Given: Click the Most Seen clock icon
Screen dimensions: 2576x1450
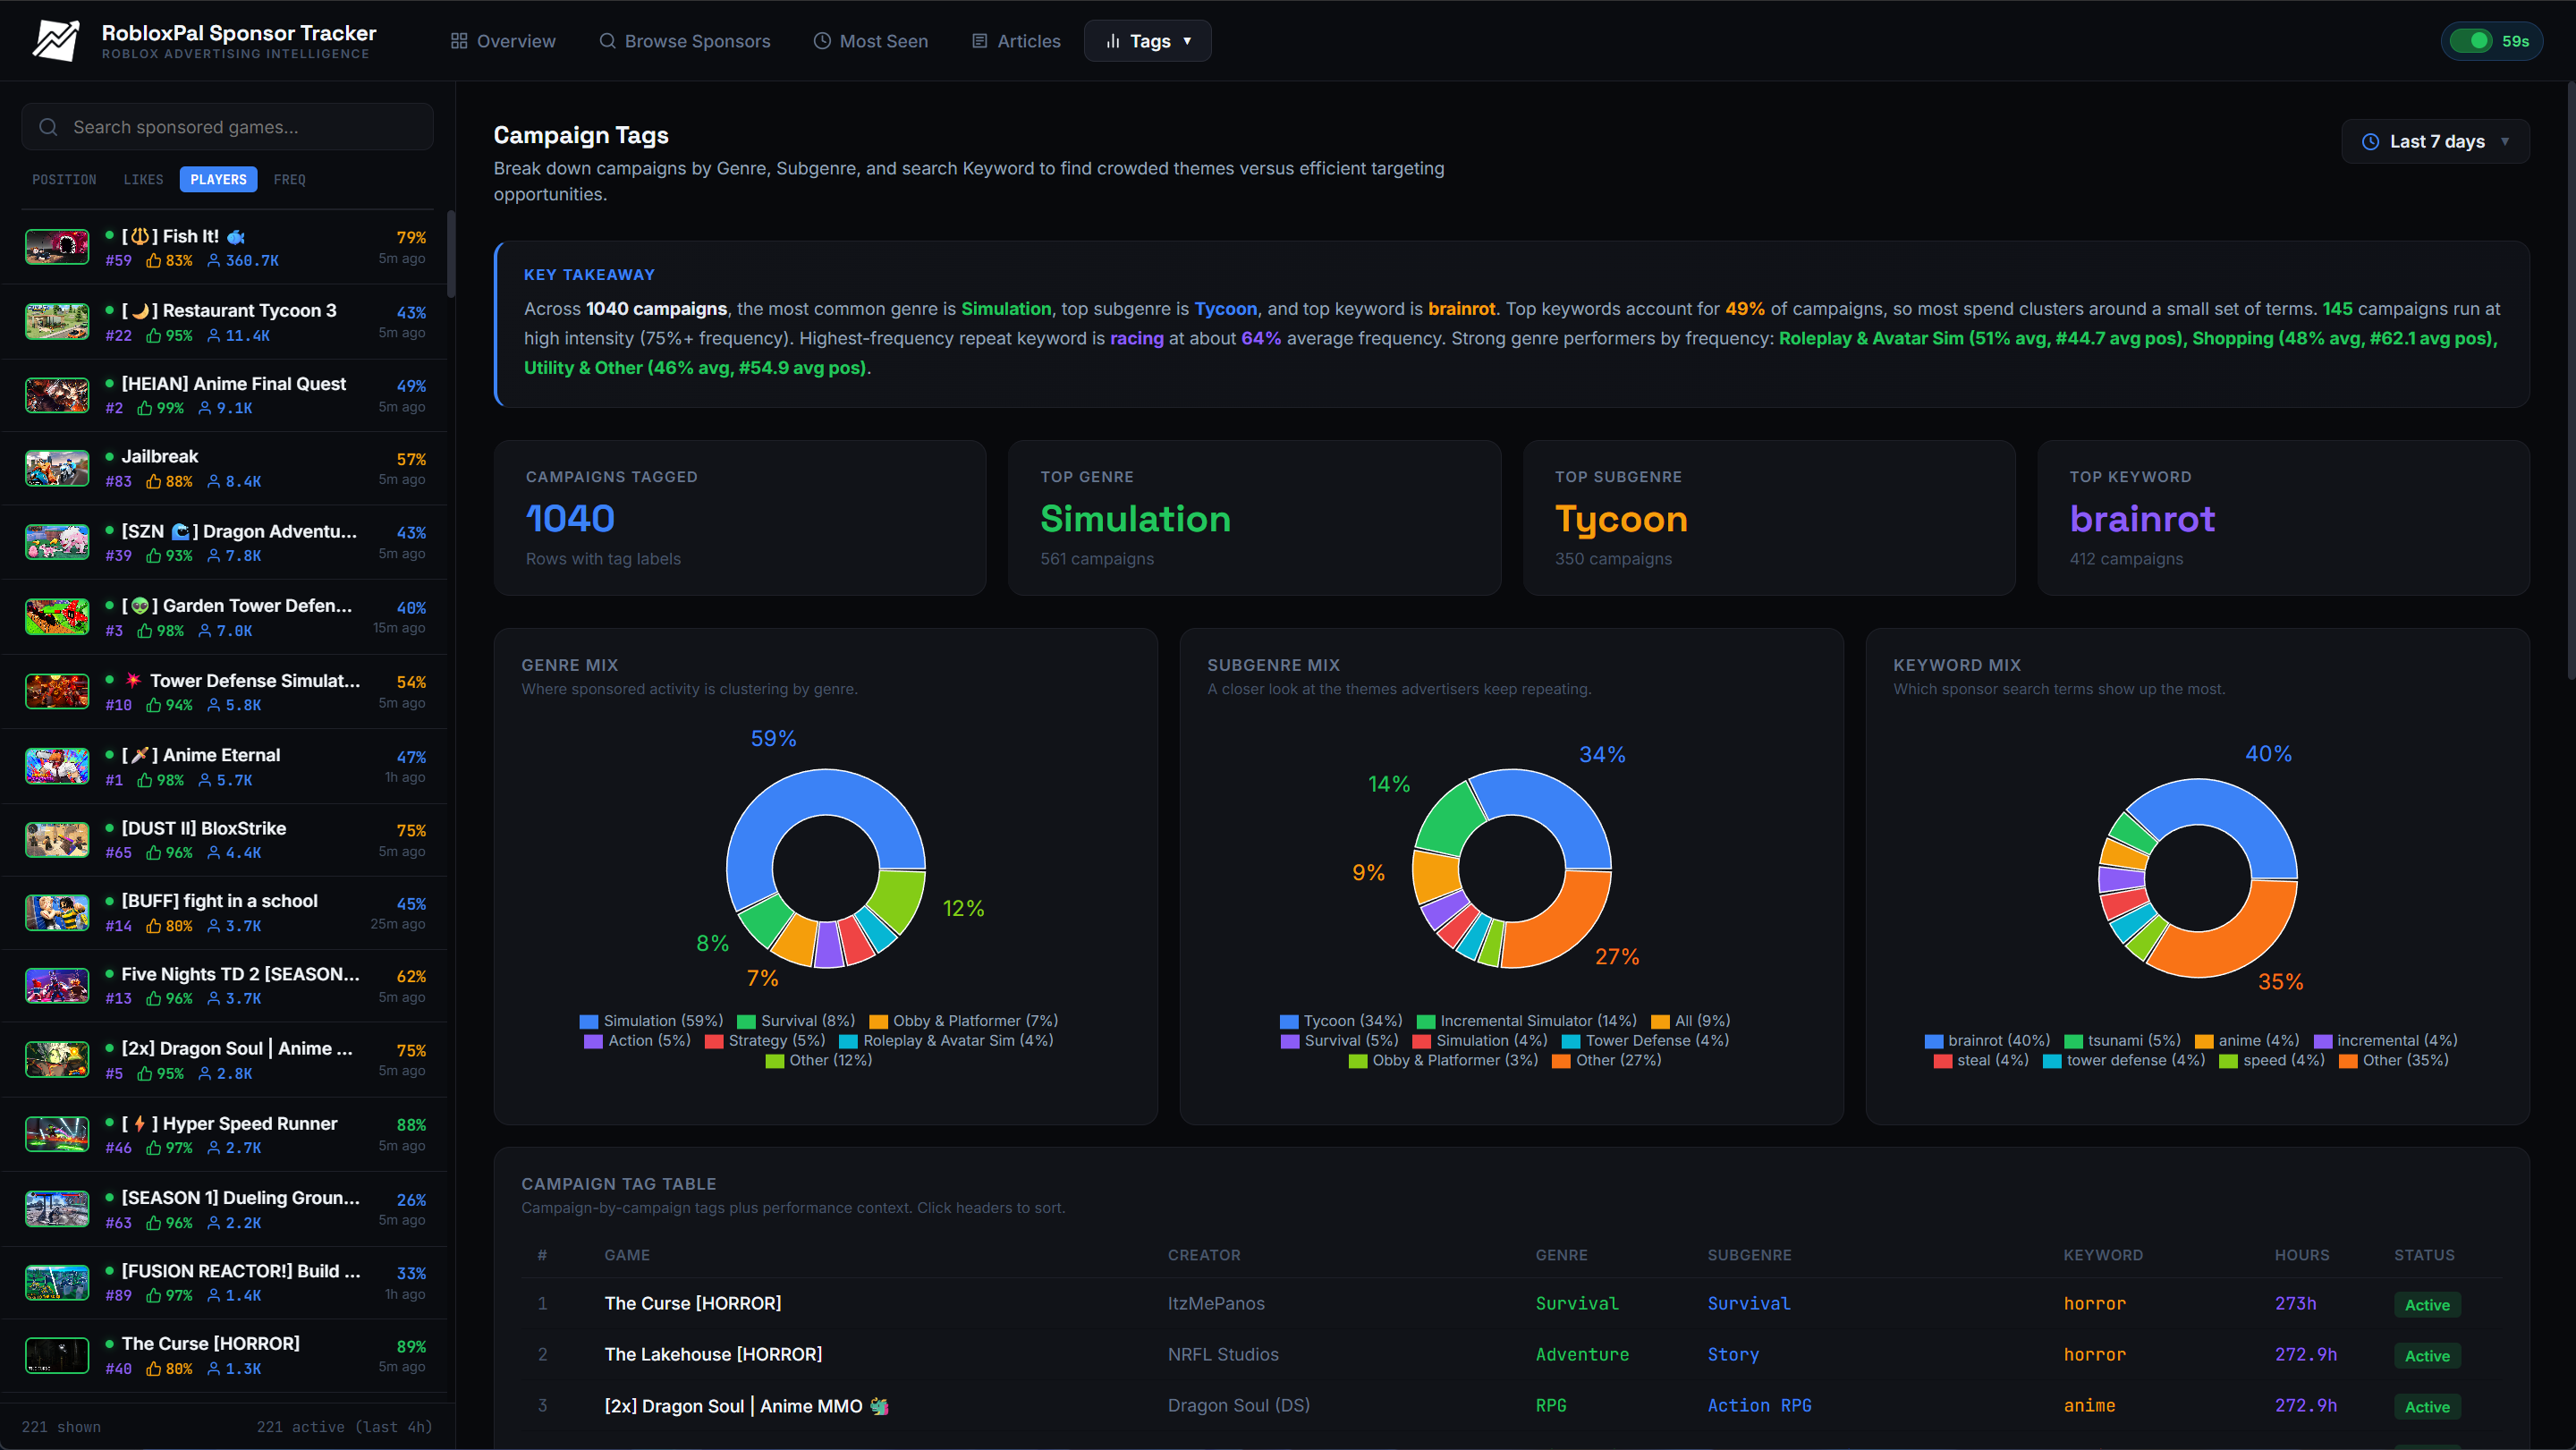Looking at the screenshot, I should coord(822,41).
